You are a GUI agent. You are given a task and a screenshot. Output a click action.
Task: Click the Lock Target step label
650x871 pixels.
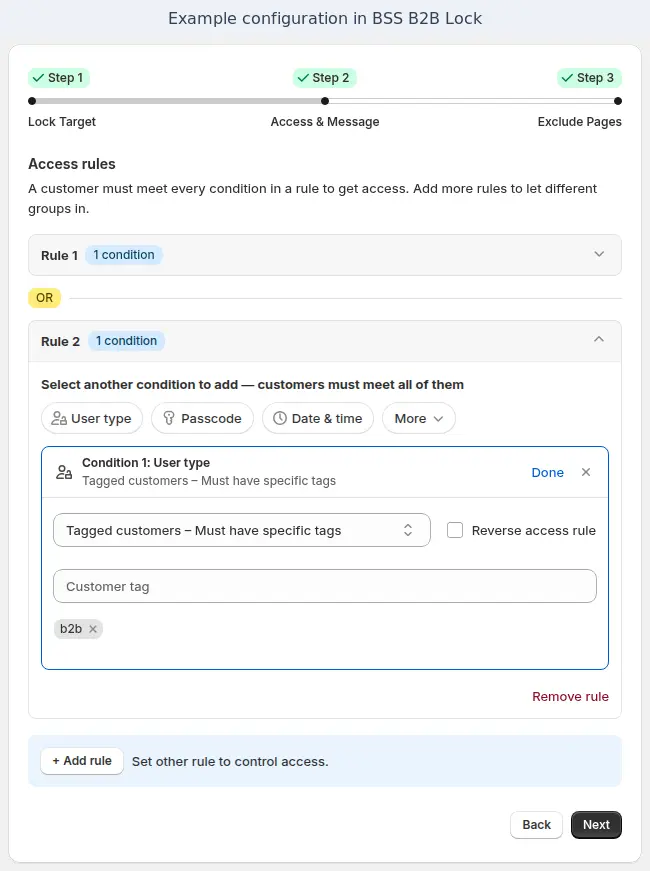[62, 122]
